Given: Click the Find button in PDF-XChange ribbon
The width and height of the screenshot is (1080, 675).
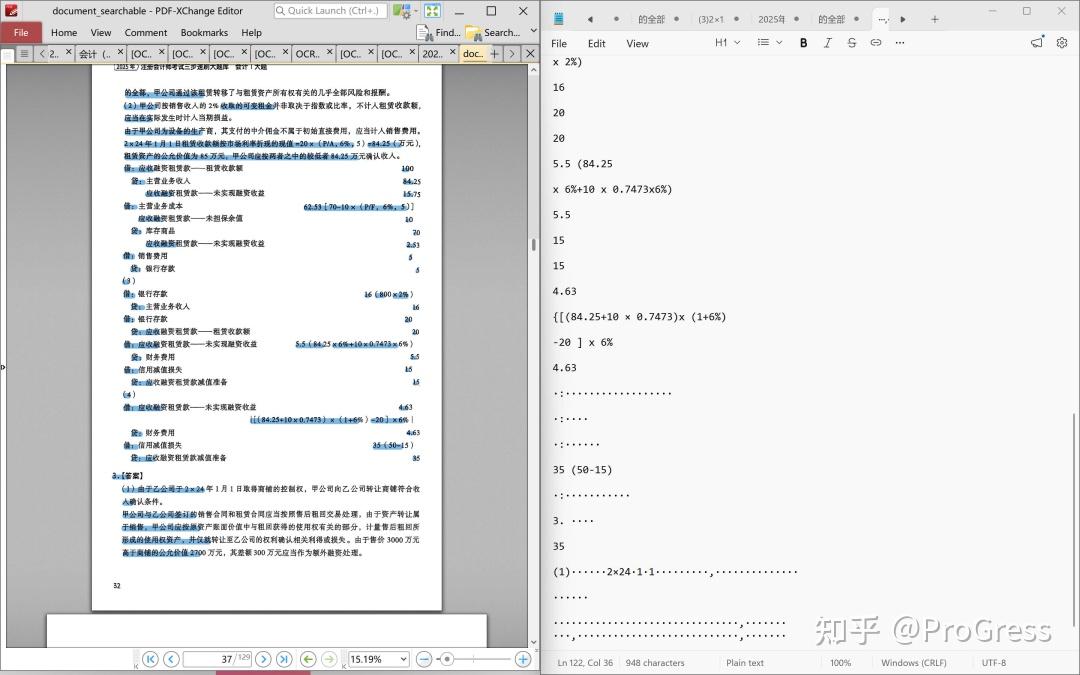Looking at the screenshot, I should pyautogui.click(x=439, y=32).
